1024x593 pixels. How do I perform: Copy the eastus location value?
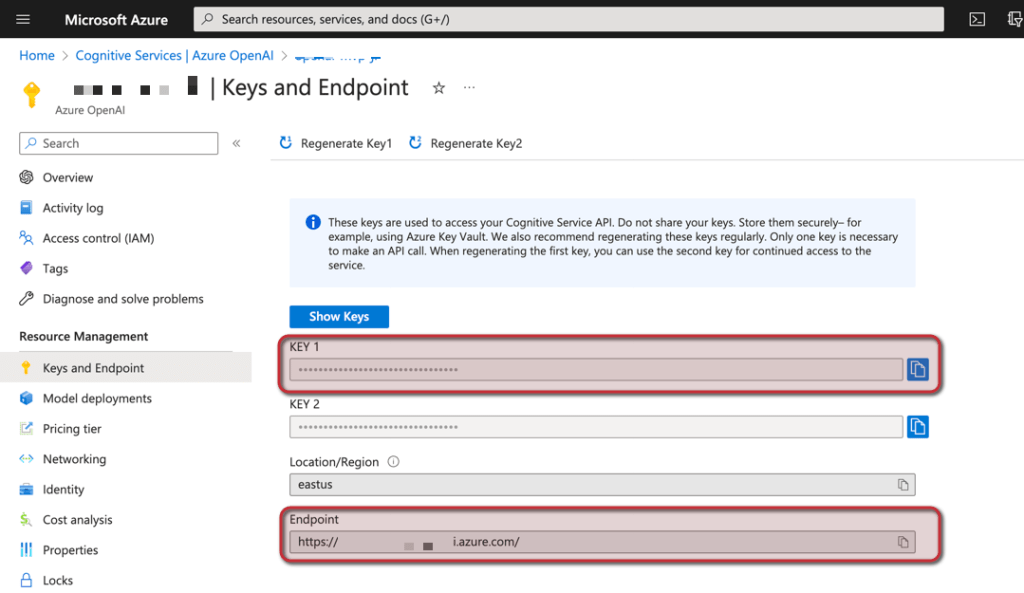tap(902, 485)
